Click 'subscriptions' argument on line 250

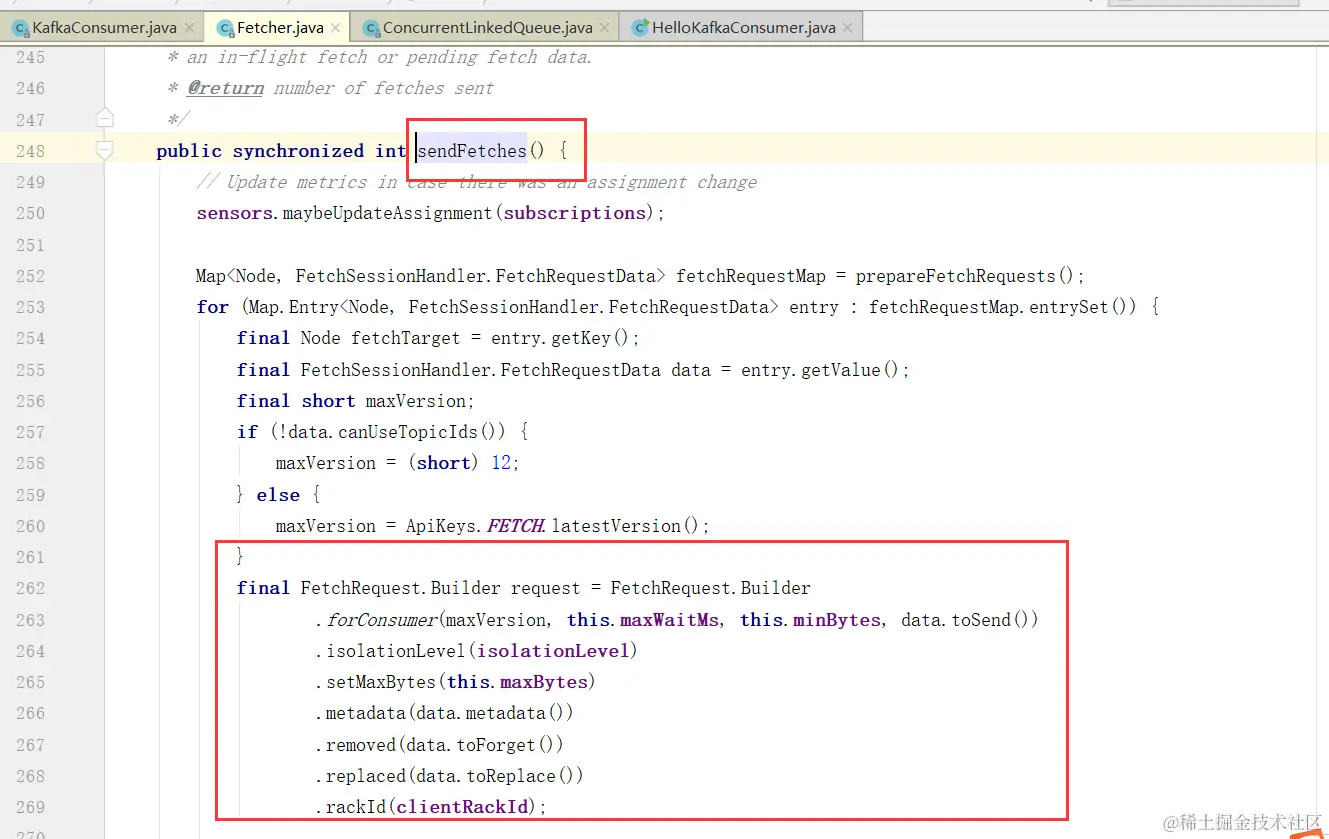point(575,213)
